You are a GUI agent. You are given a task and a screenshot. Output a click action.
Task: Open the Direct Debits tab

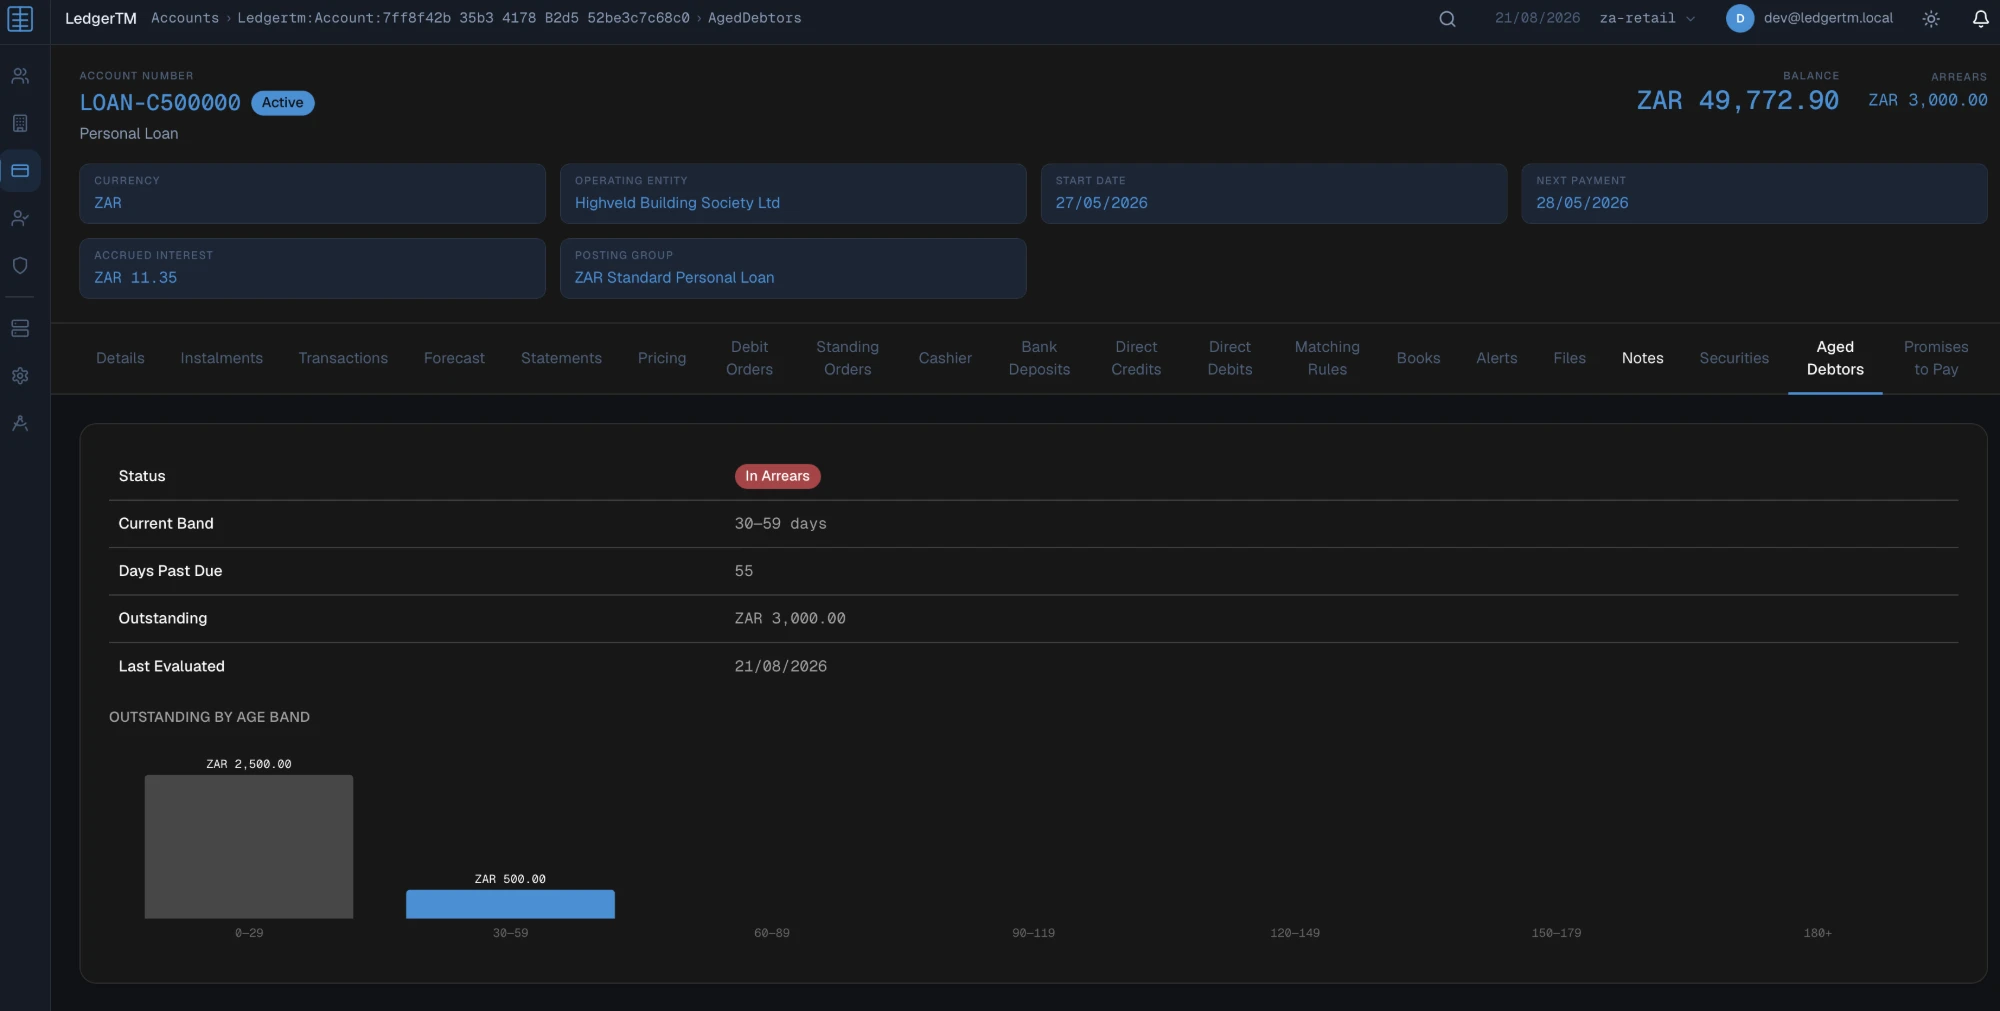[x=1230, y=358]
